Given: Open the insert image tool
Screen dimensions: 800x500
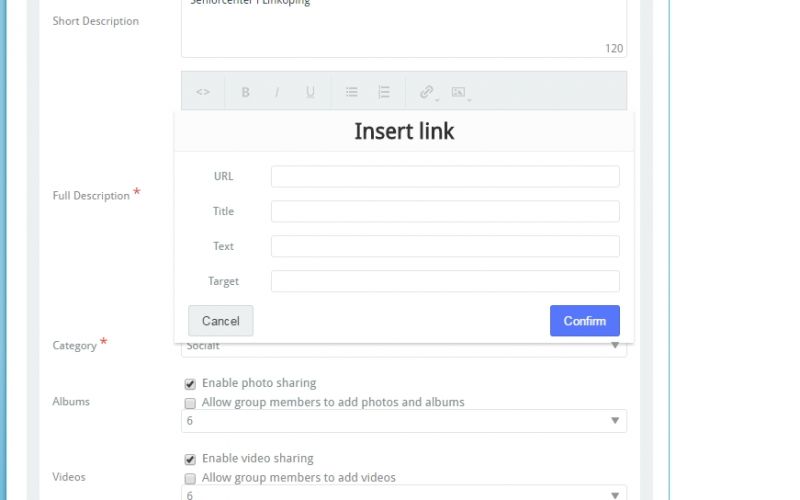Looking at the screenshot, I should (x=459, y=92).
